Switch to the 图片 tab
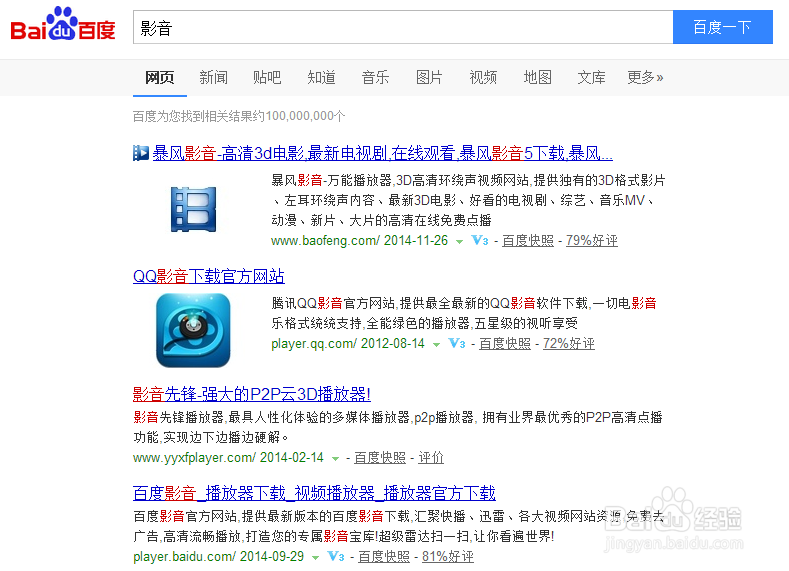Image resolution: width=789 pixels, height=571 pixels. (429, 77)
